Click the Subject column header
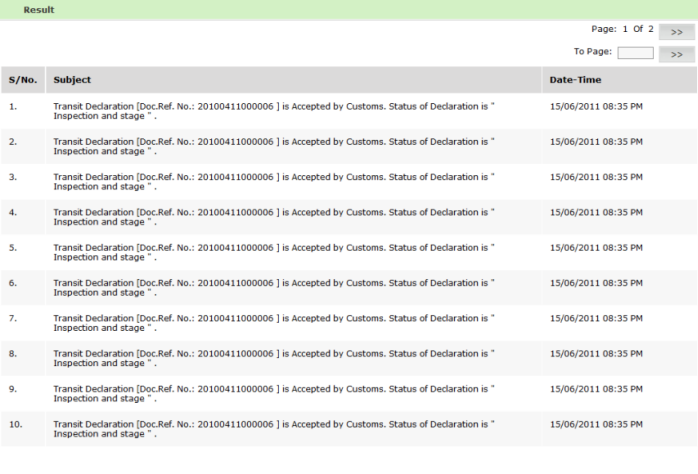This screenshot has width=698, height=474. tap(72, 79)
